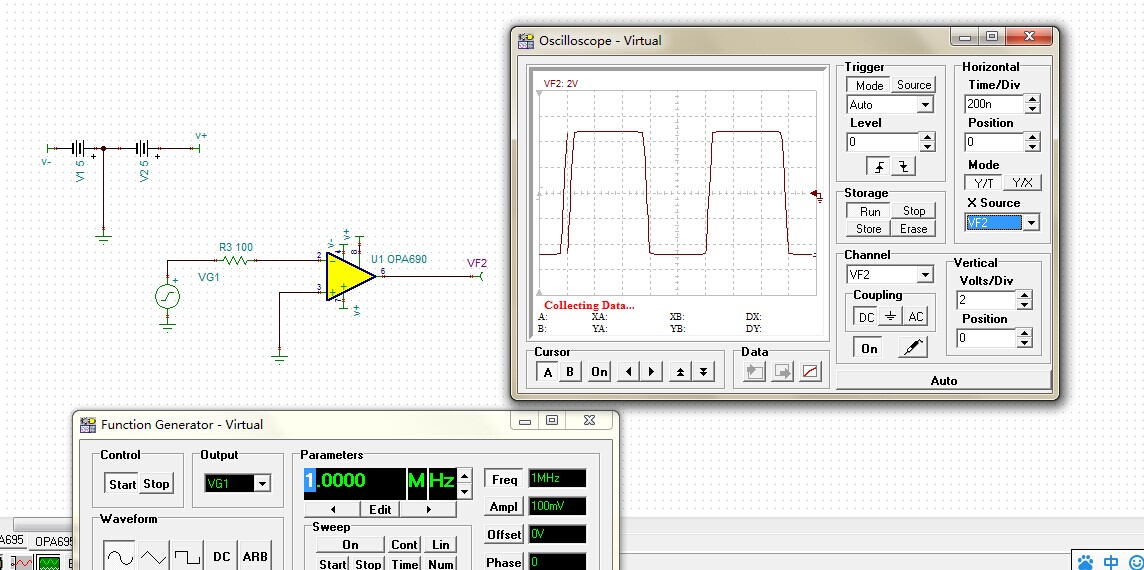Click the channel probe color icon
The height and width of the screenshot is (570, 1144).
(912, 348)
